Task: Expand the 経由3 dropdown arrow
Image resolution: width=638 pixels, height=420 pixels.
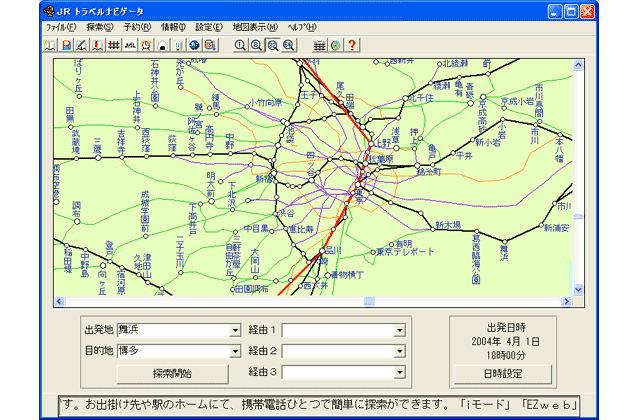Action: [400, 372]
